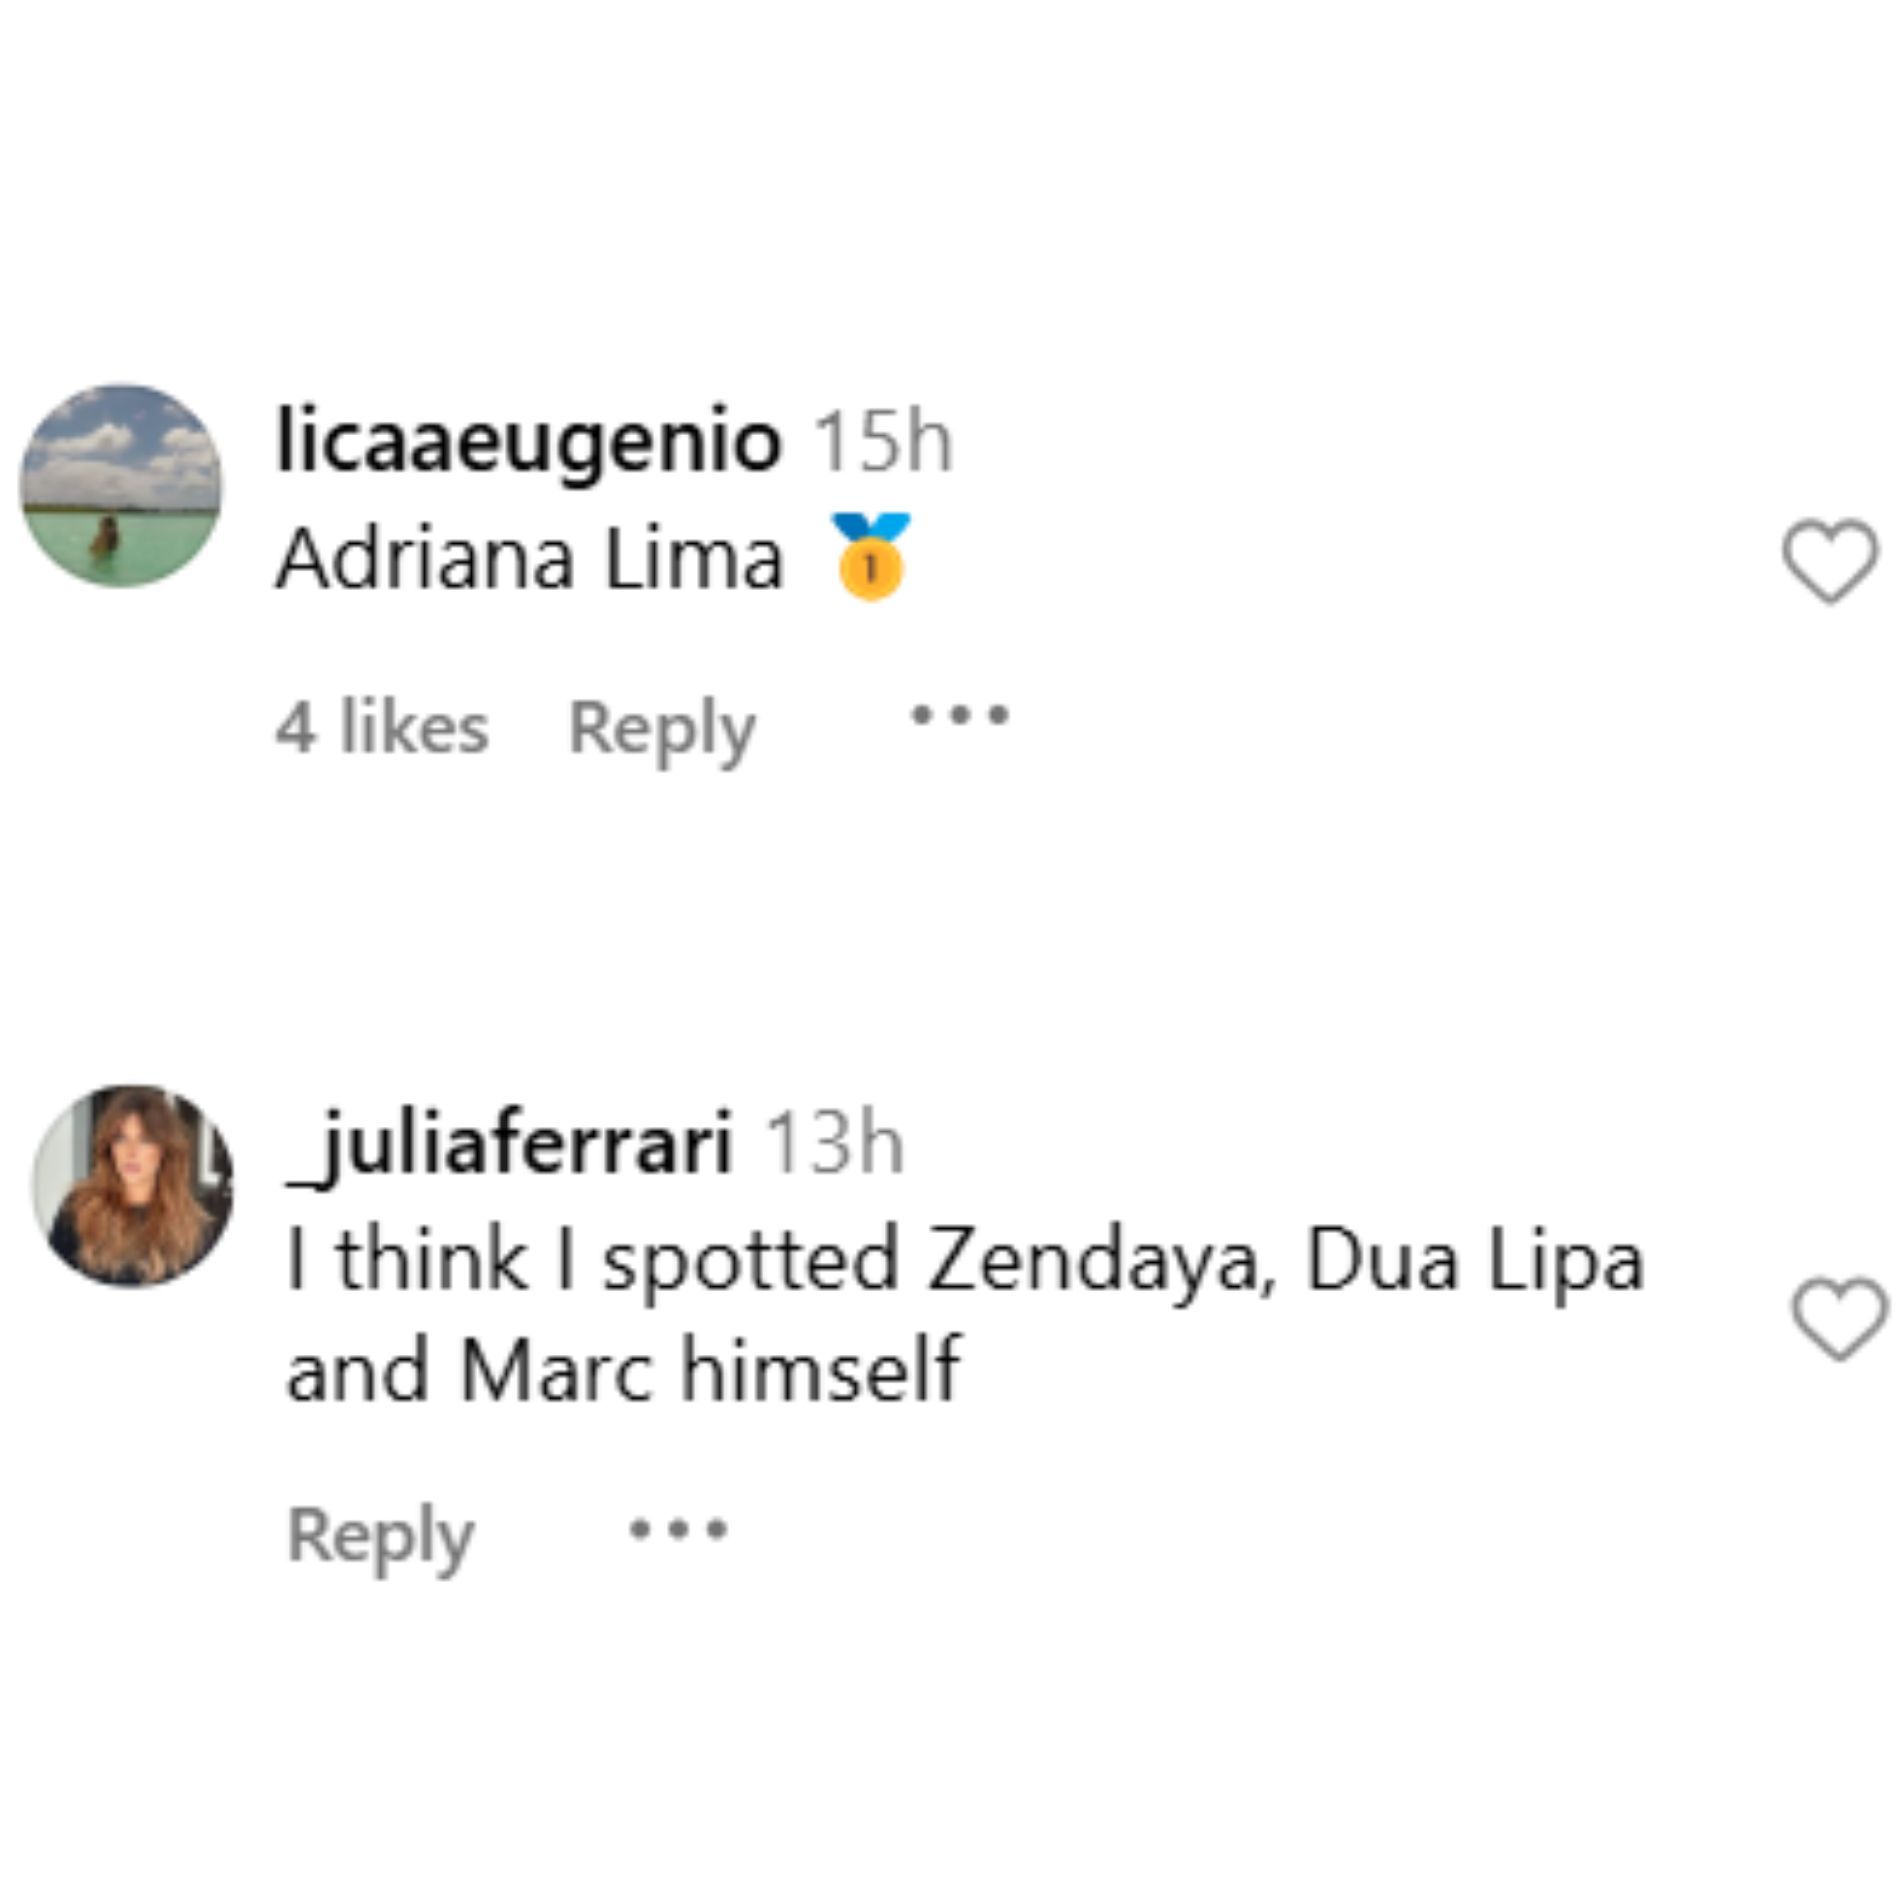This screenshot has height=1900, width=1900.
Task: Go to the licaaeugenio username link
Action: 528,441
